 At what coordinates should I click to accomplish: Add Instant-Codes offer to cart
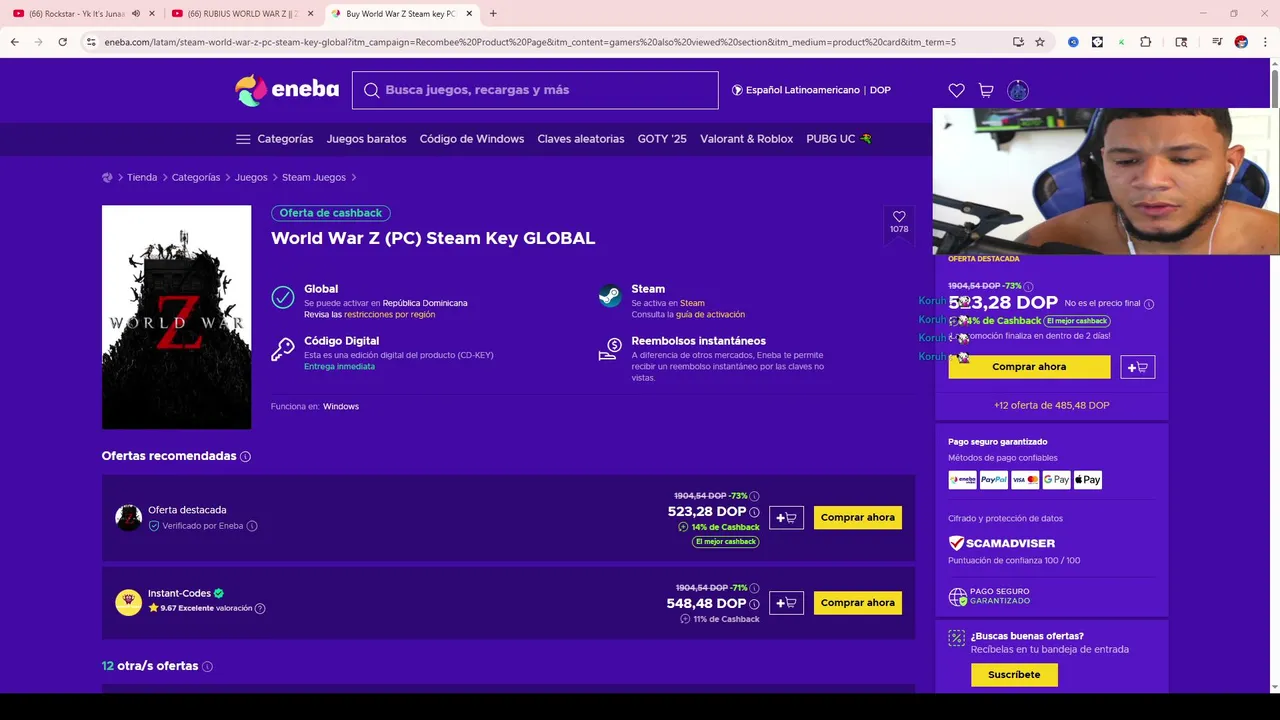pyautogui.click(x=786, y=603)
